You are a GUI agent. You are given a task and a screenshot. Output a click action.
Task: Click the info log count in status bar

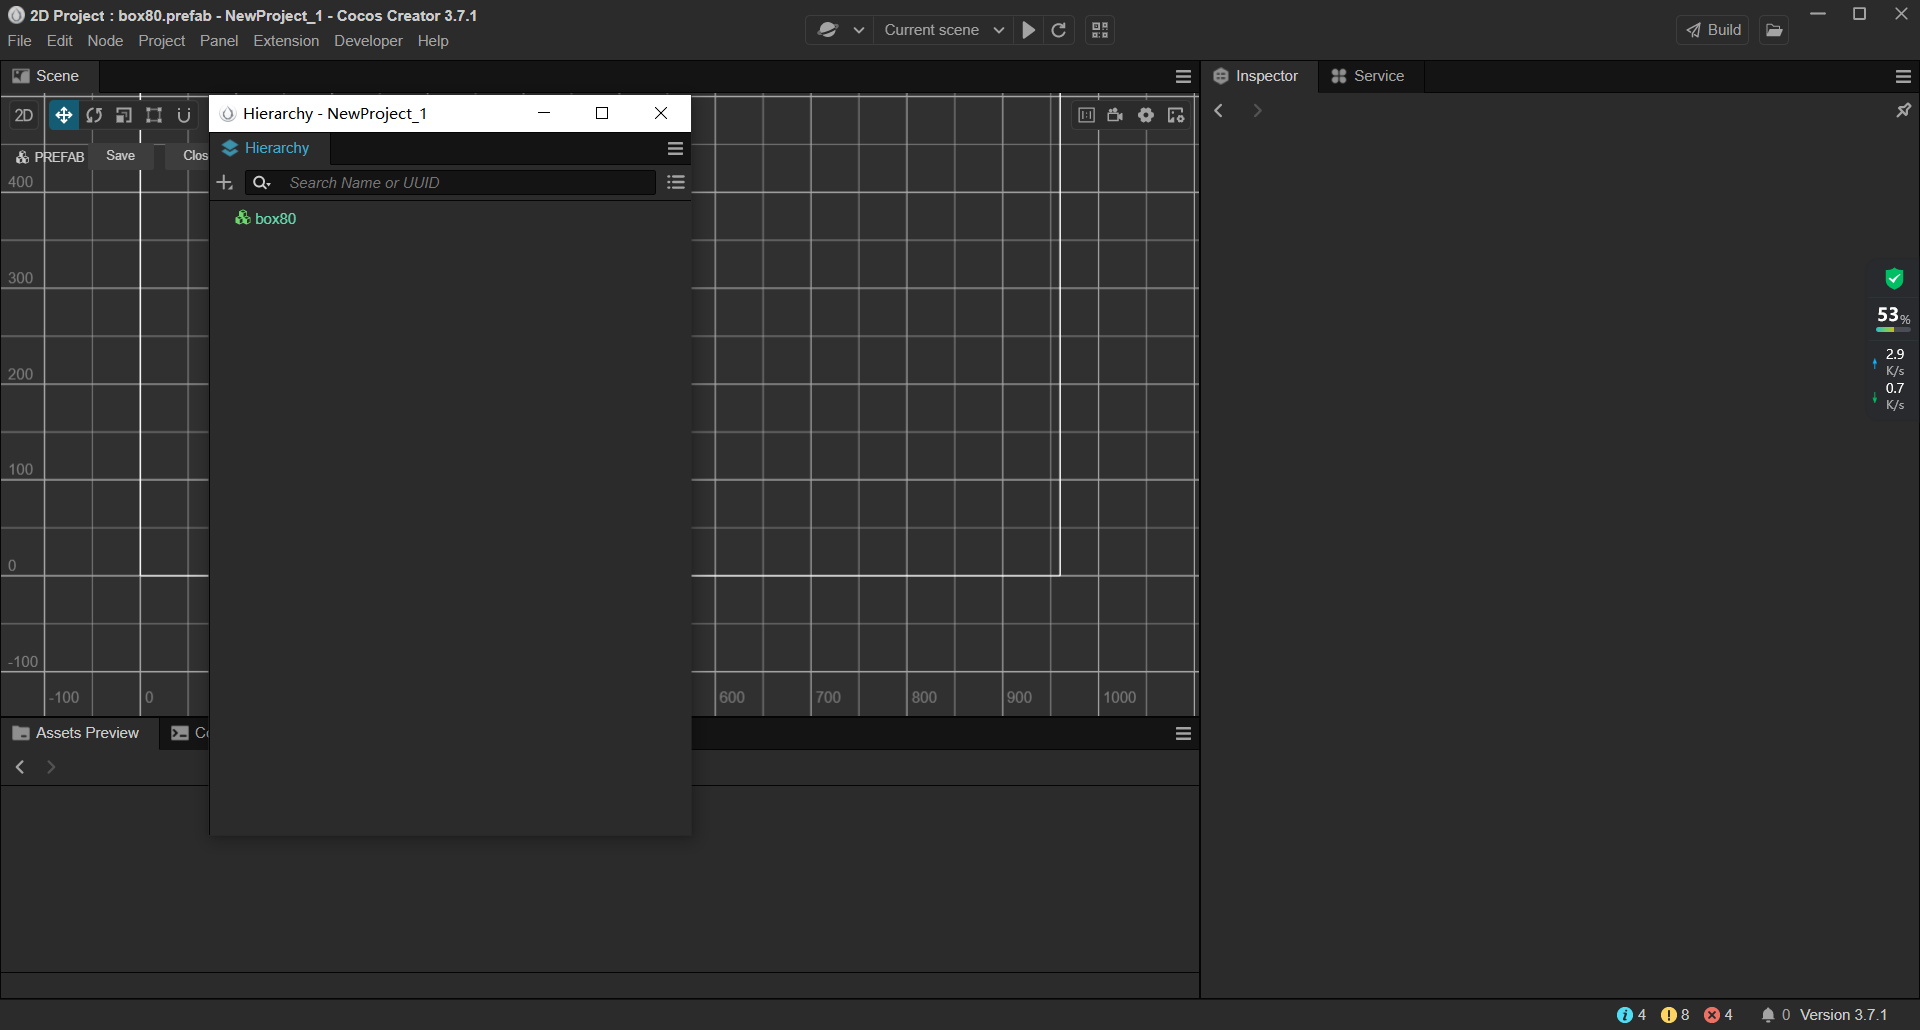point(1632,1015)
